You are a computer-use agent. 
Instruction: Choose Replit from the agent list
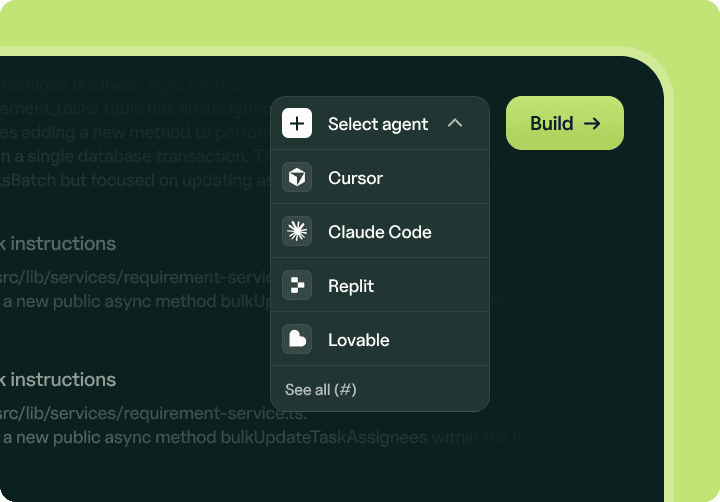tap(380, 285)
